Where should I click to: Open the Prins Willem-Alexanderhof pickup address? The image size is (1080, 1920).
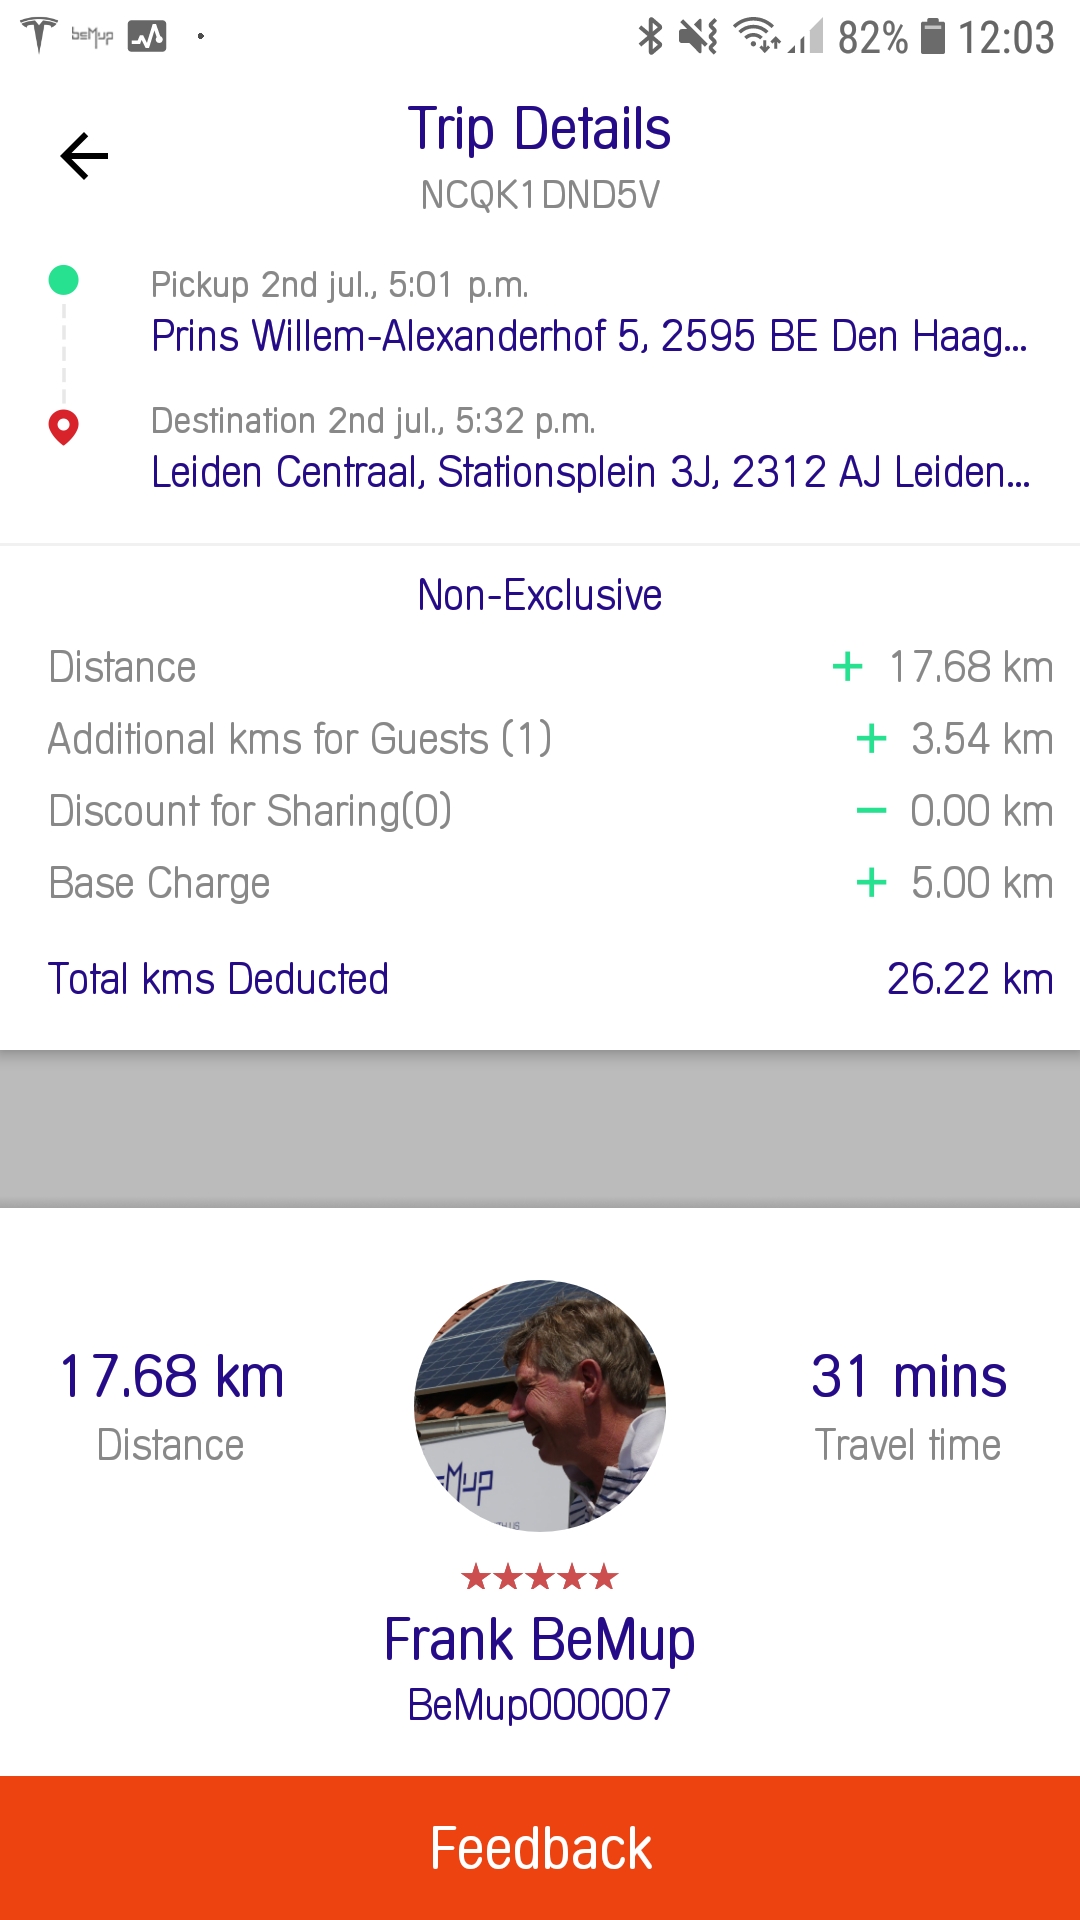click(x=589, y=336)
